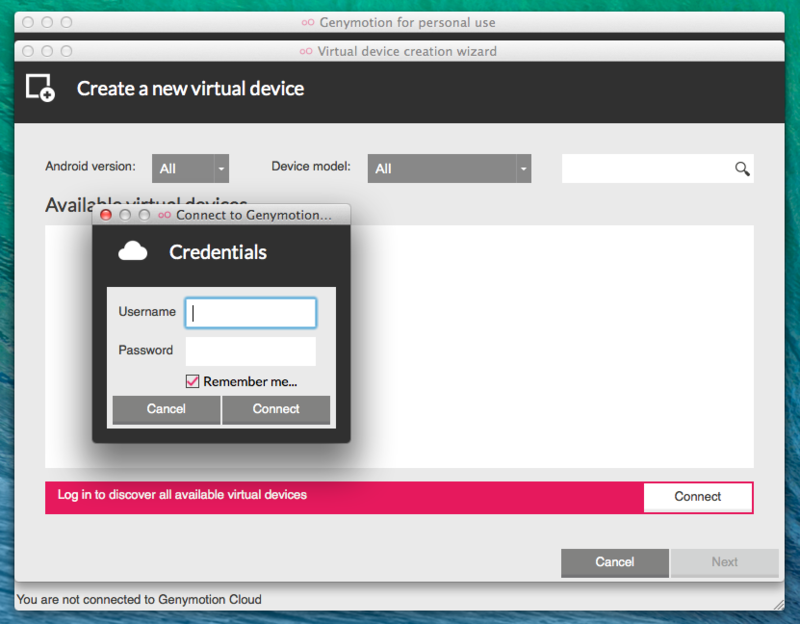800x624 pixels.
Task: Click the Genymotion logo in the main window title bar
Action: 308,22
